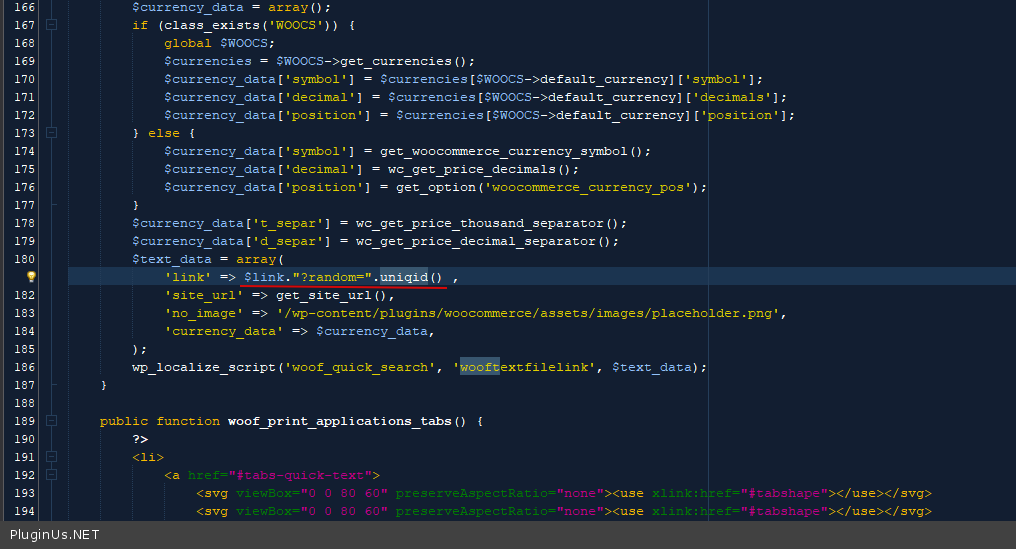Click line number 194 in the gutter
Viewport: 1016px width, 549px height.
[x=21, y=511]
